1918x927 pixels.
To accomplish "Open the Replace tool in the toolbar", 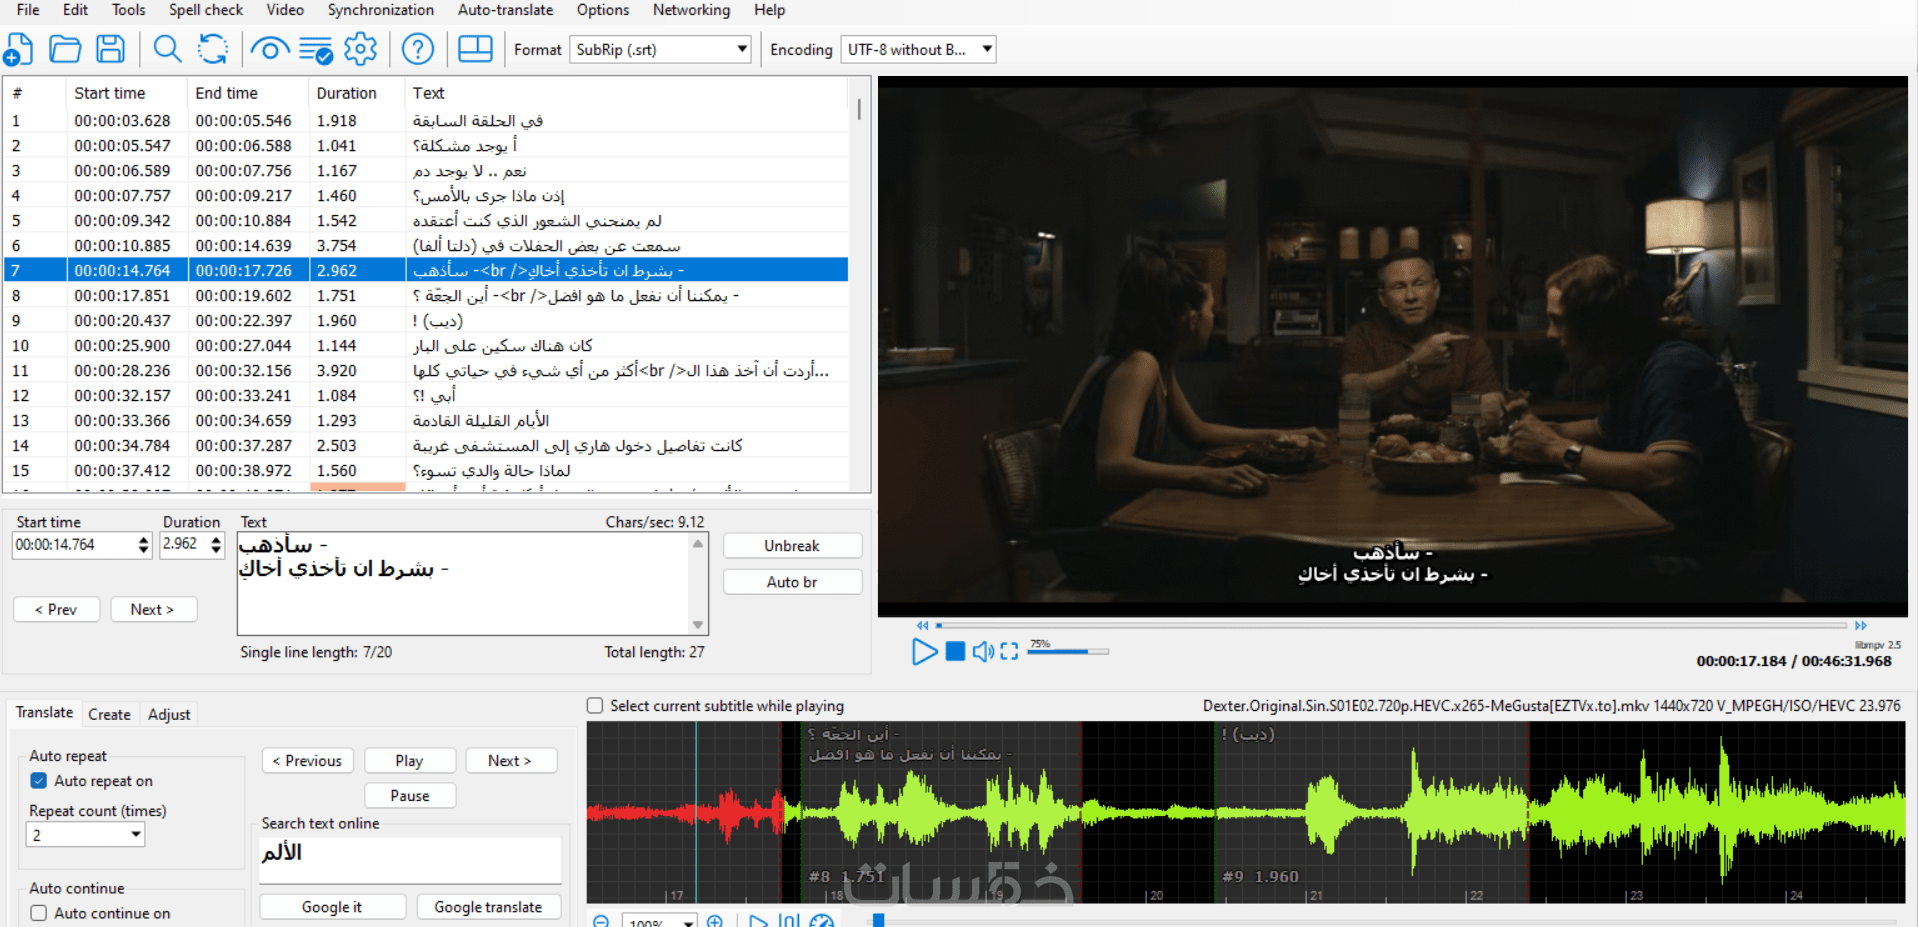I will coord(212,49).
